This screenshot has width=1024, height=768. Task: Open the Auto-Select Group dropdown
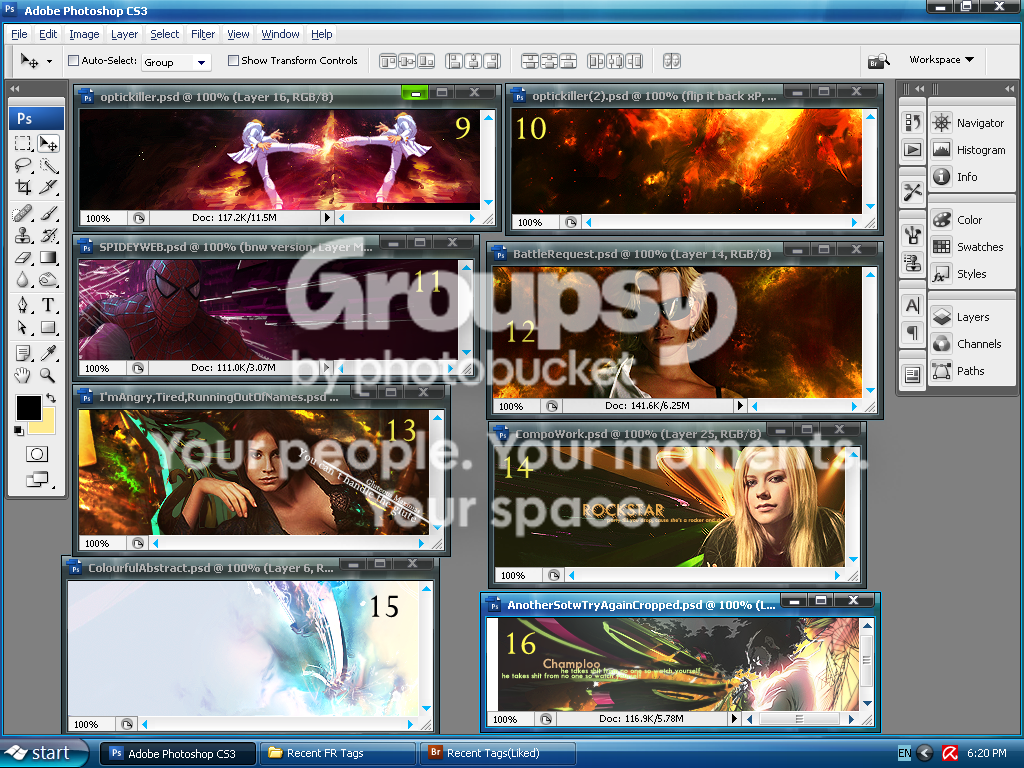click(x=175, y=62)
